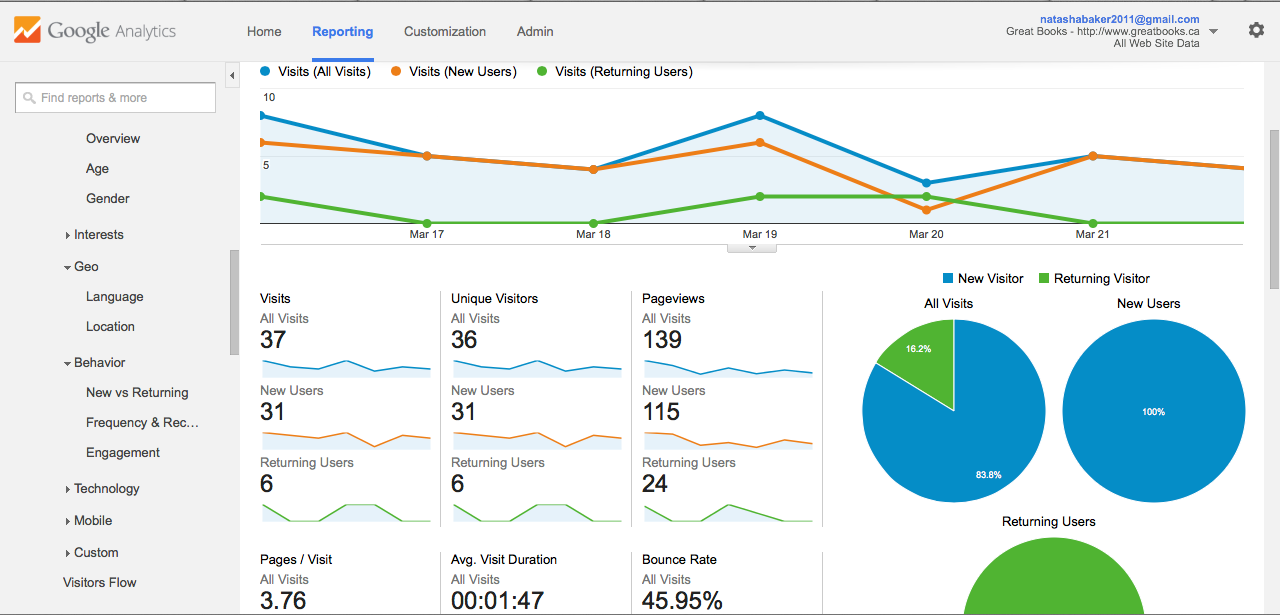Click Pageviews New Users value 115
Screen dimensions: 1280x615
pyautogui.click(x=661, y=412)
